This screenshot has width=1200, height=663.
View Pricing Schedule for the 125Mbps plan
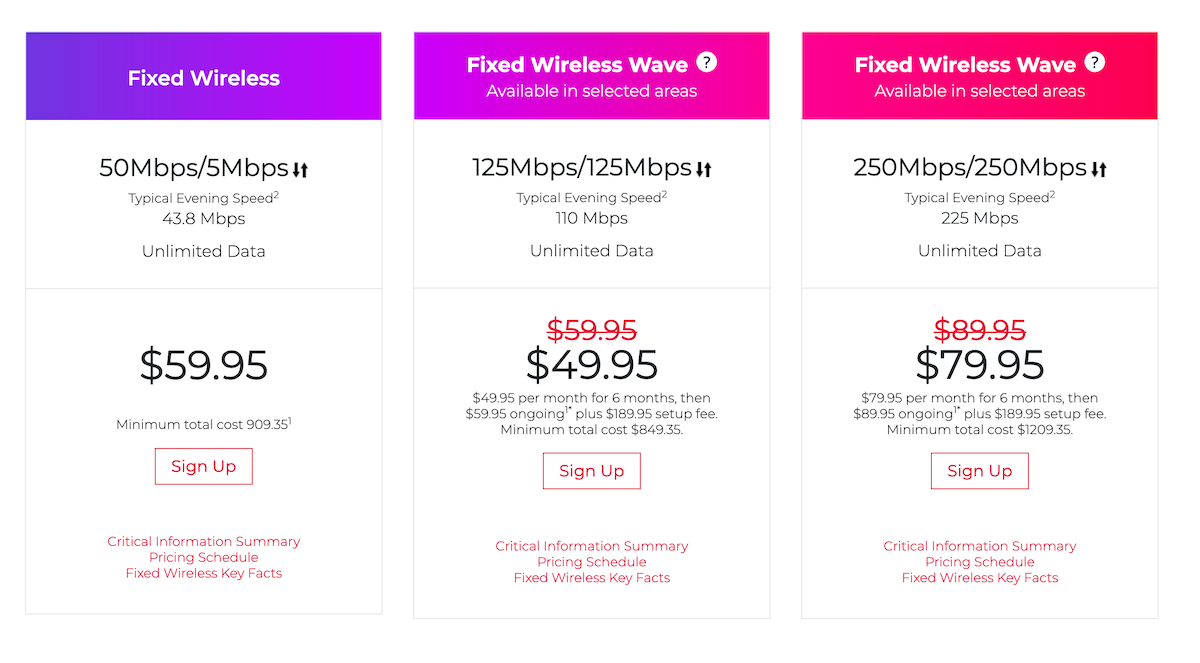point(591,562)
